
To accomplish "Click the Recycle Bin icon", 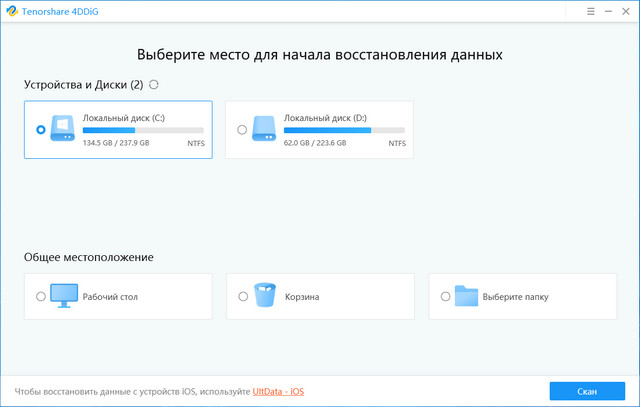I will 265,296.
